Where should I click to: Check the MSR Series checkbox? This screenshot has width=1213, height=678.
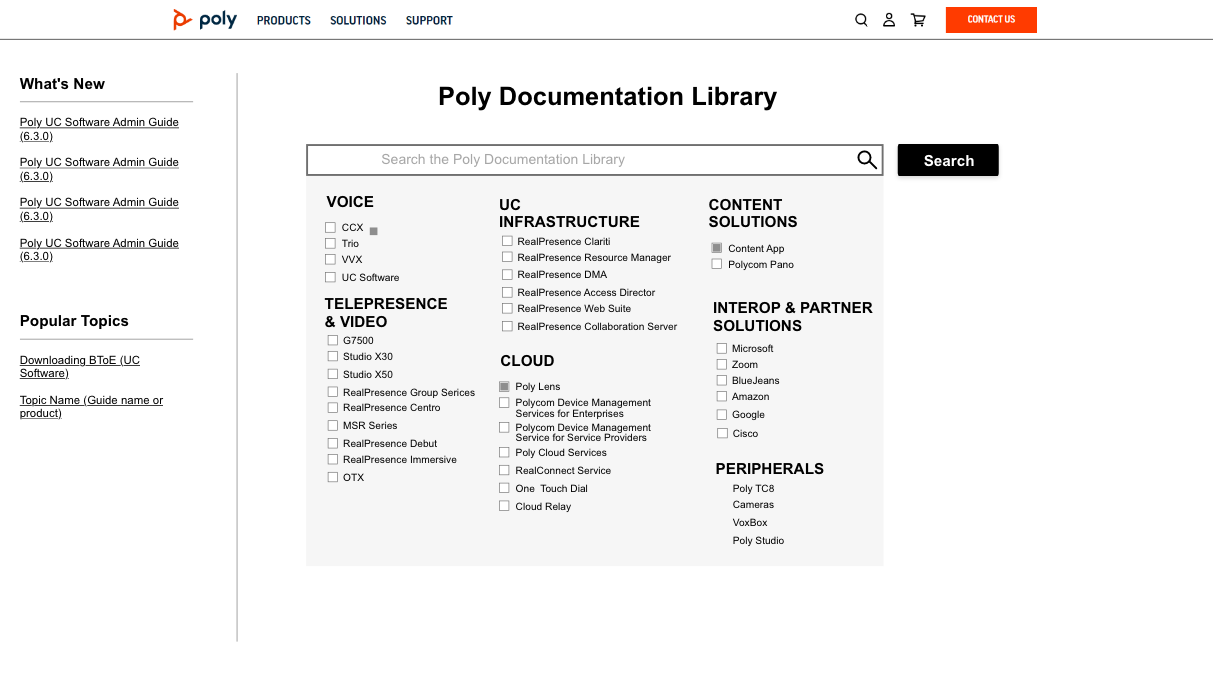pos(333,425)
